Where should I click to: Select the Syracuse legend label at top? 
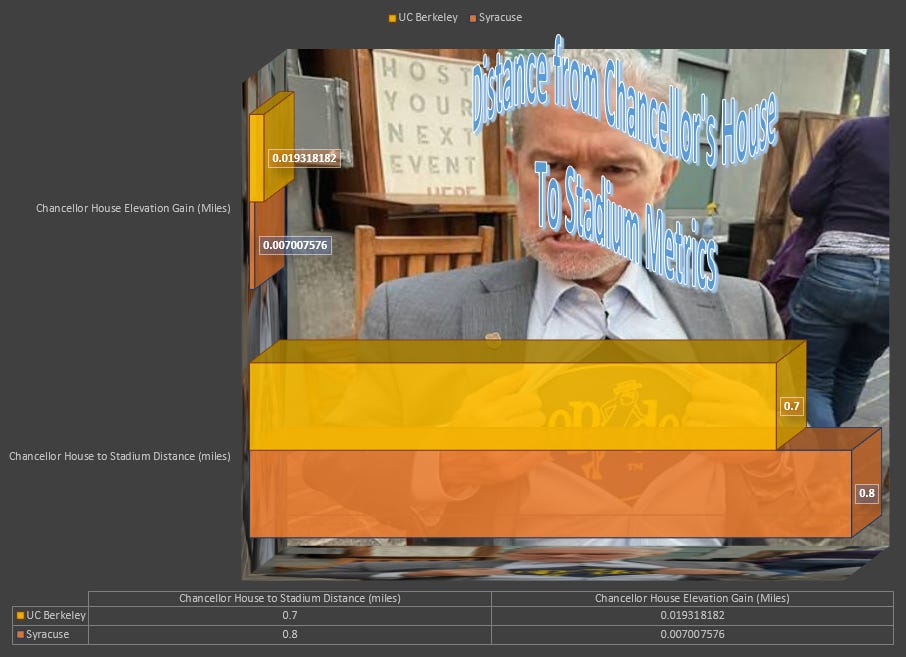click(x=500, y=17)
